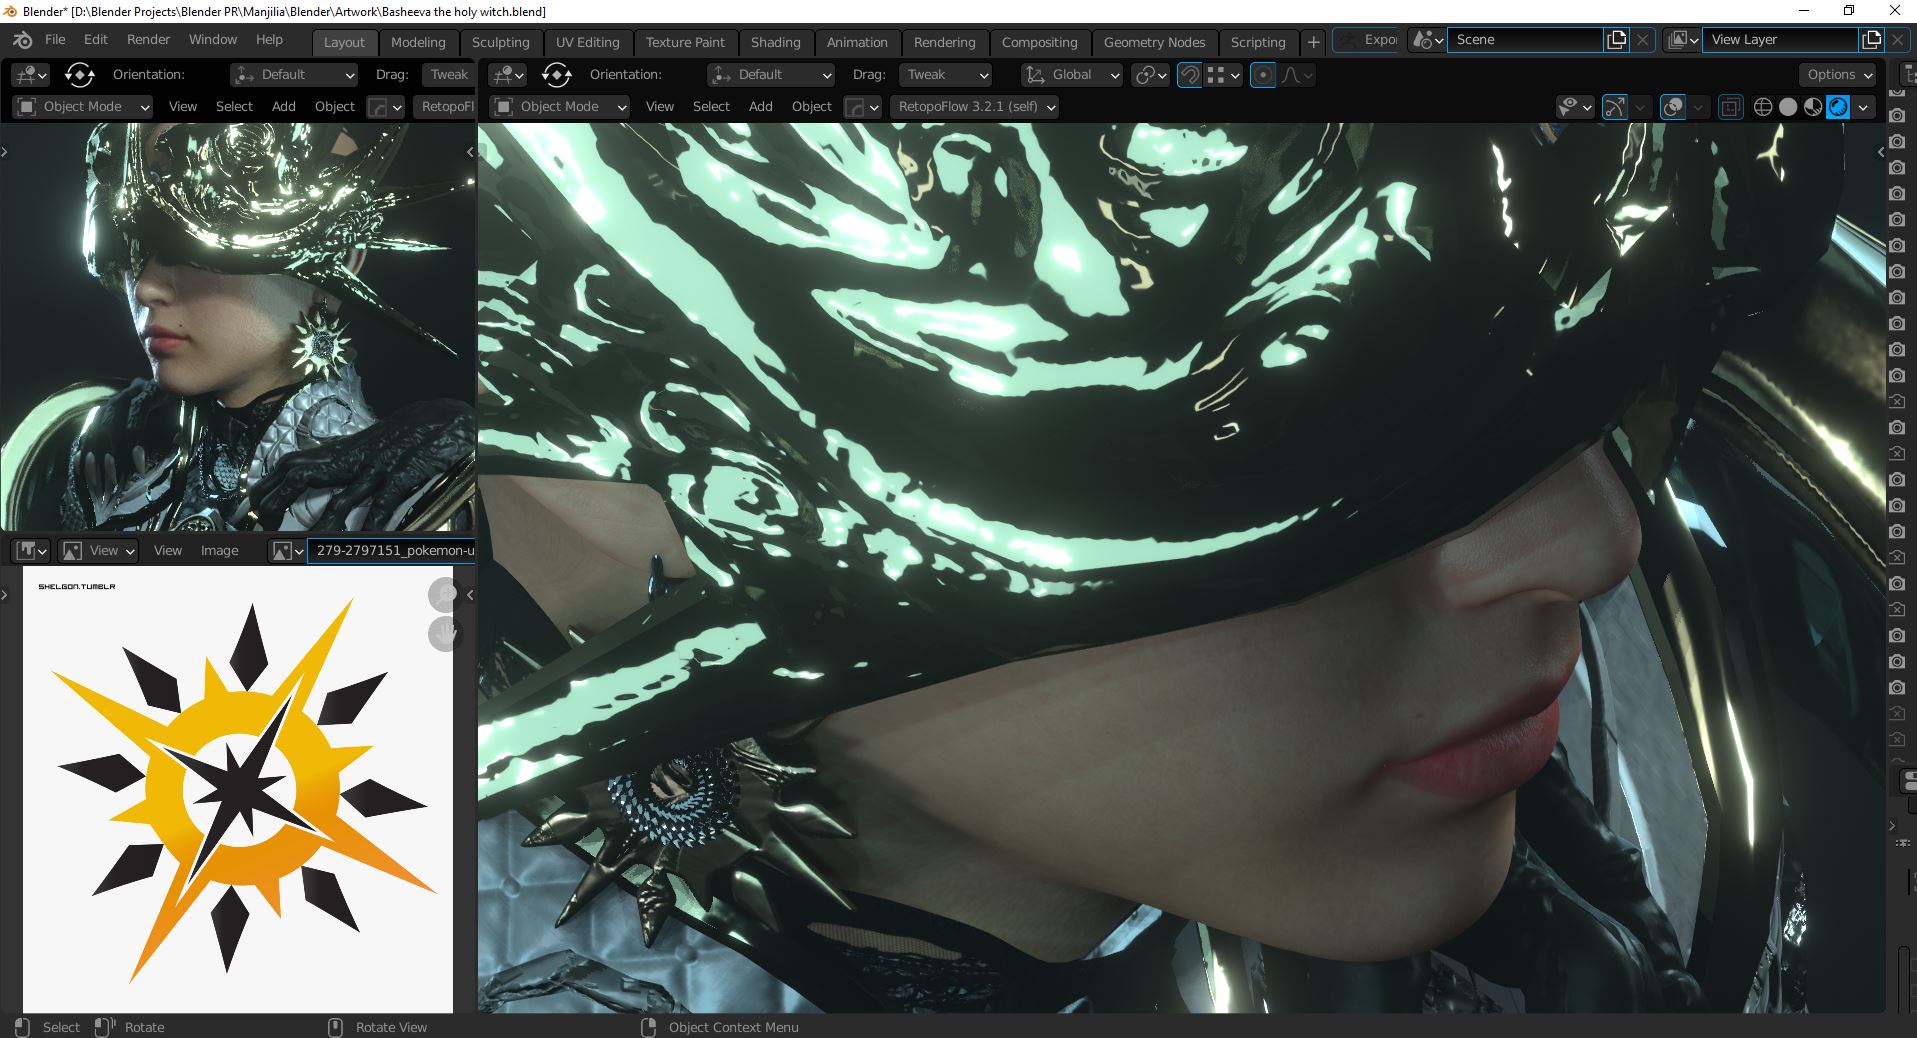Open RetopoFlow 3.2.1 (self) menu
The width and height of the screenshot is (1917, 1038).
coord(975,107)
